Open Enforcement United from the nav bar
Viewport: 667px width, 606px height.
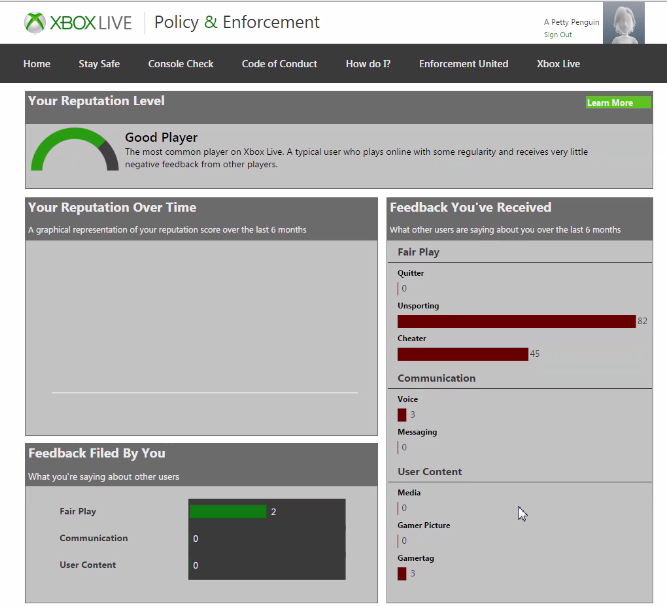pos(464,64)
